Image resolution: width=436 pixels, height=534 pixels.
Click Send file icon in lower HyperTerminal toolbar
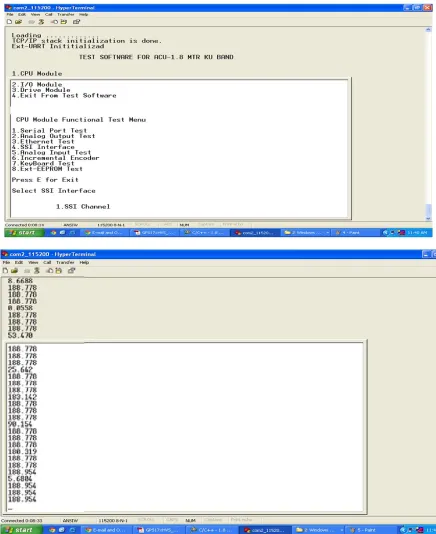tap(50, 271)
